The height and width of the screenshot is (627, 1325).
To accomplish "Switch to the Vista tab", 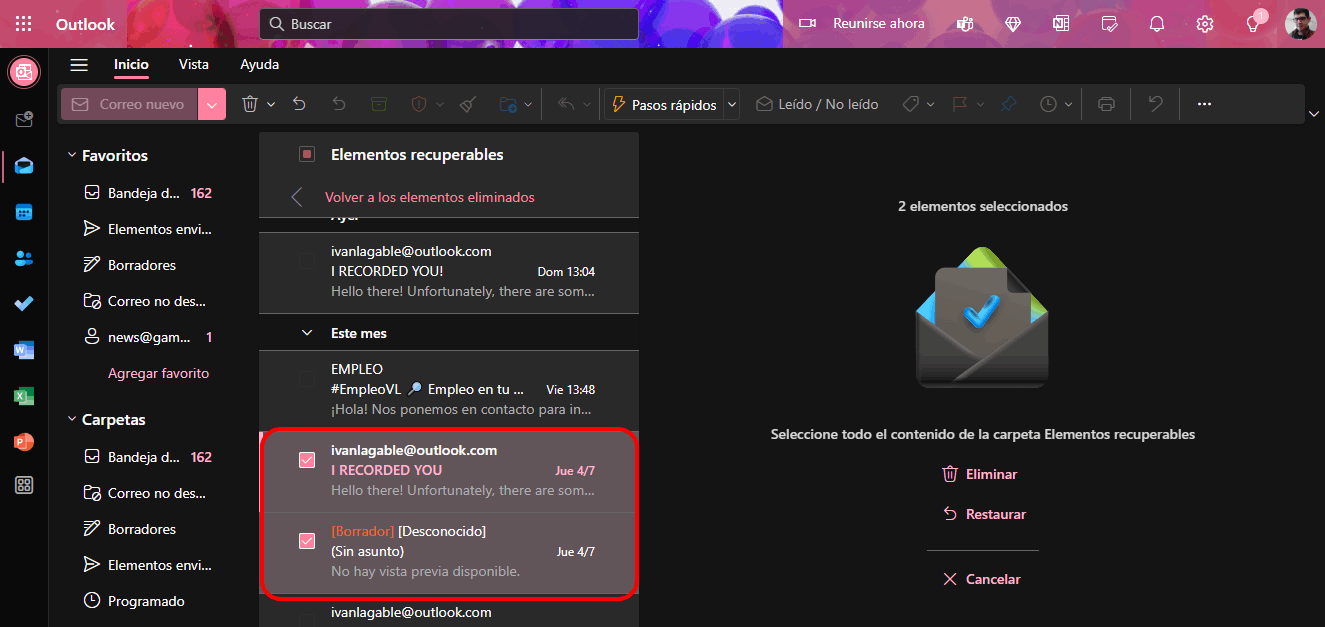I will point(193,64).
